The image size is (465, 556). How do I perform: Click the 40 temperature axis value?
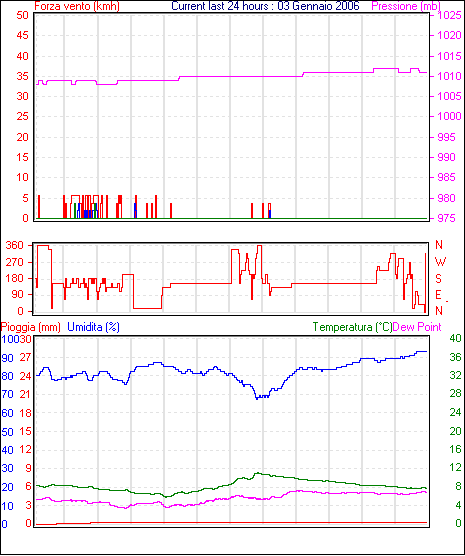[x=455, y=338]
